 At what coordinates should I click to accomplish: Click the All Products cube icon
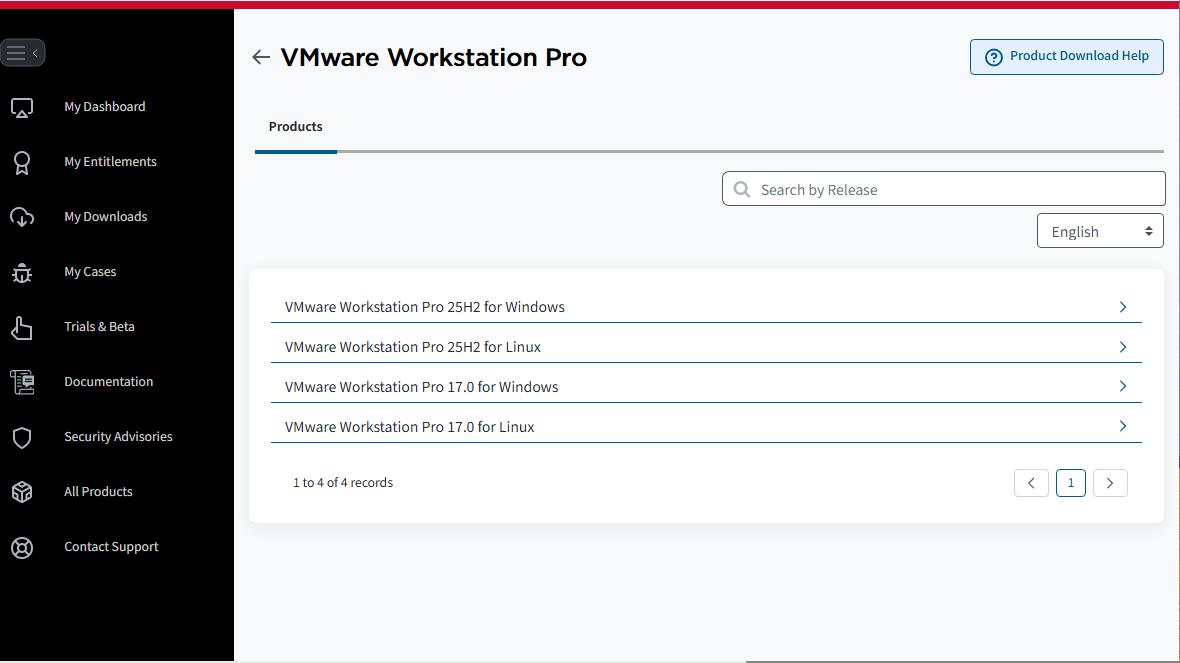click(22, 492)
